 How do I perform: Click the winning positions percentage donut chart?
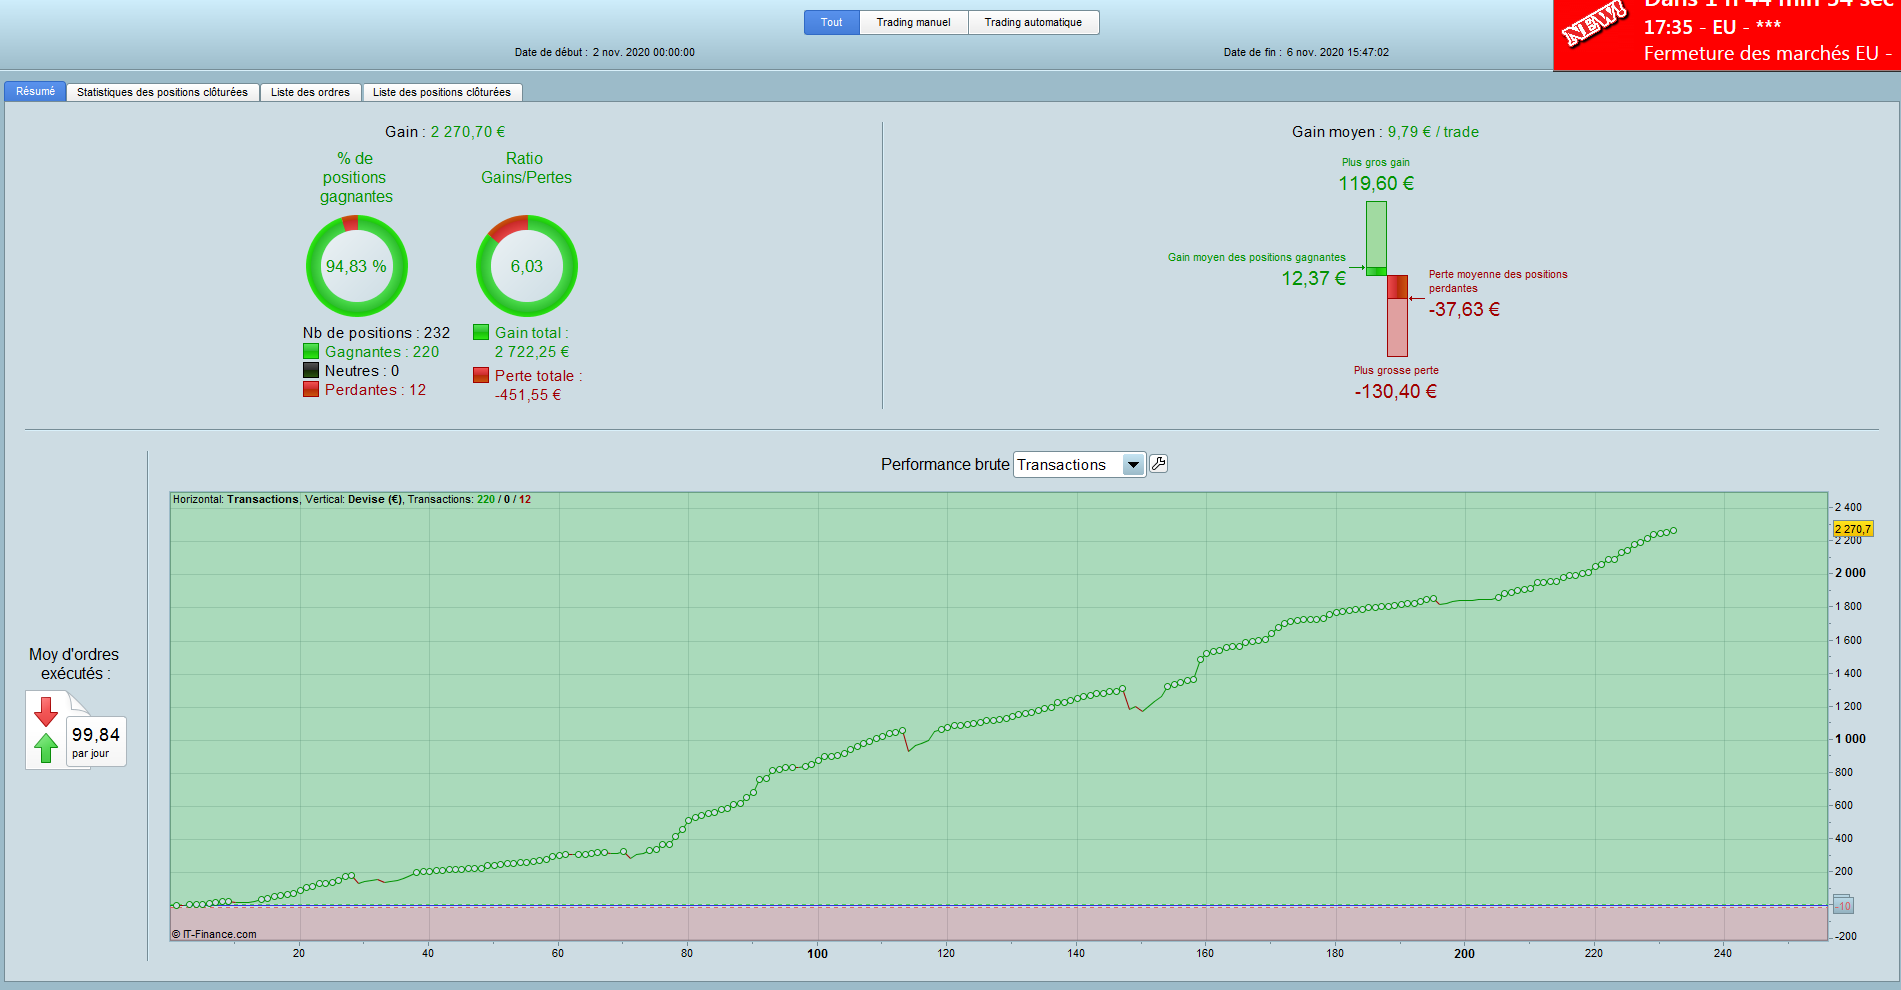coord(357,266)
